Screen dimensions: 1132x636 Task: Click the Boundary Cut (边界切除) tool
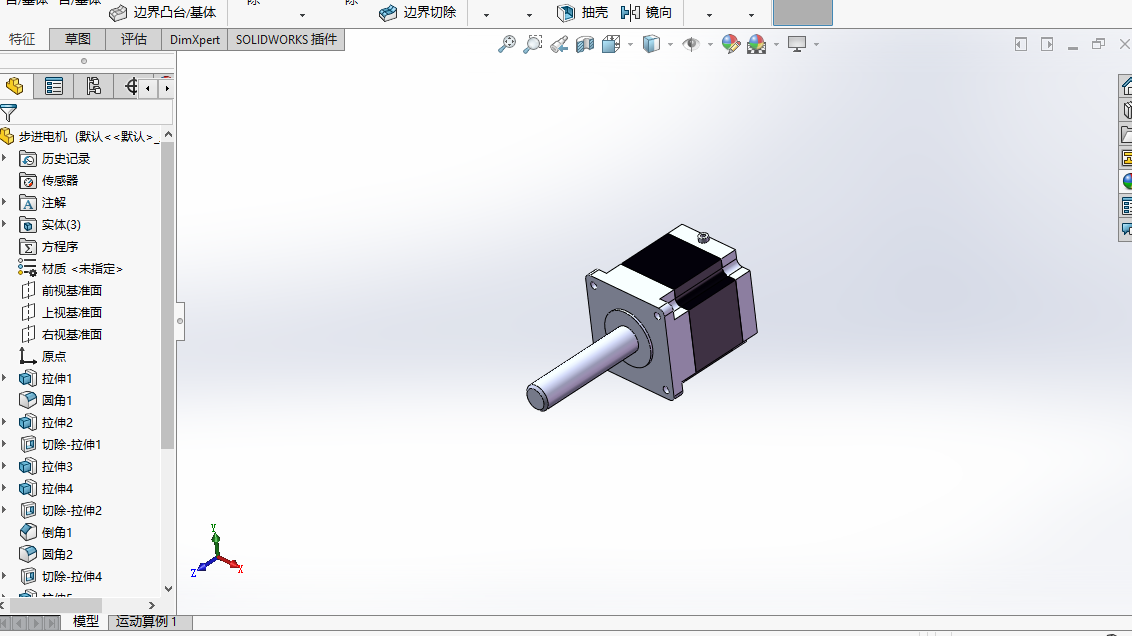click(x=417, y=12)
